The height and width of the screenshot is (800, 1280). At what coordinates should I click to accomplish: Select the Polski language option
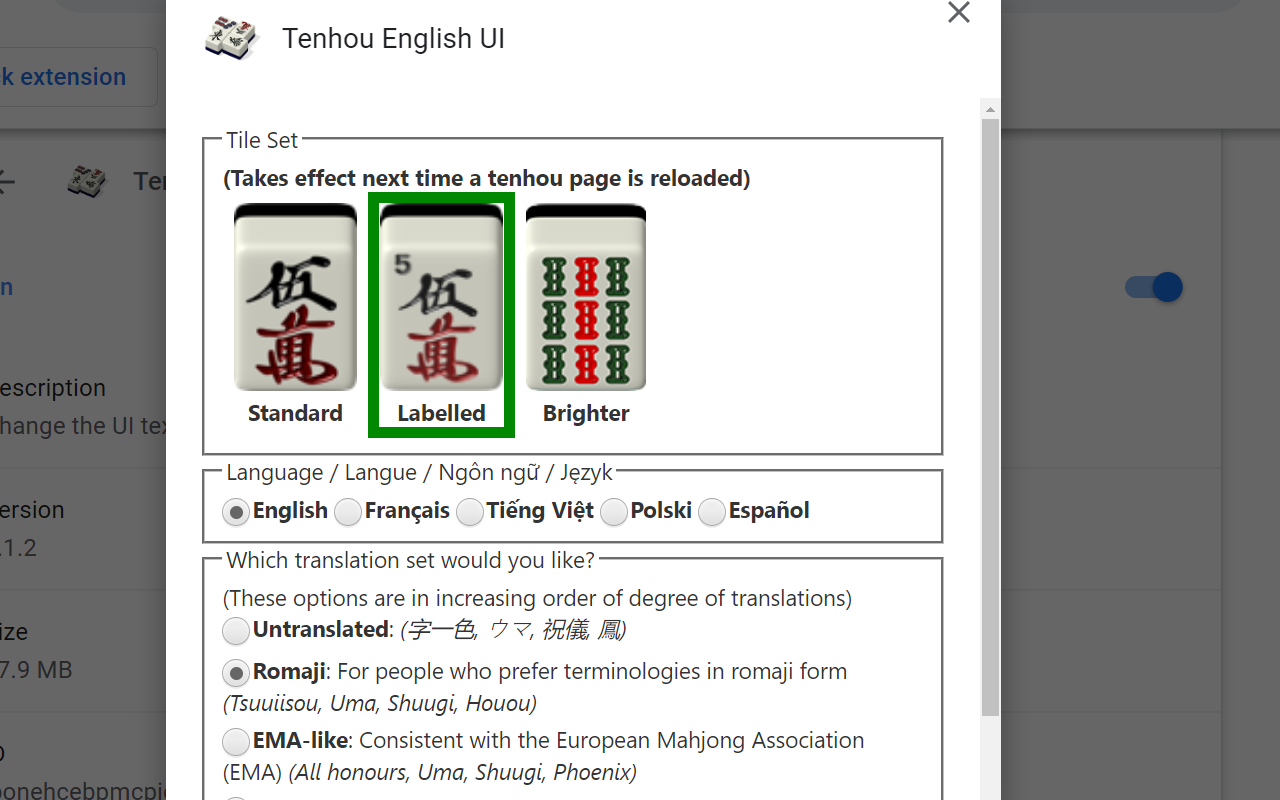614,511
